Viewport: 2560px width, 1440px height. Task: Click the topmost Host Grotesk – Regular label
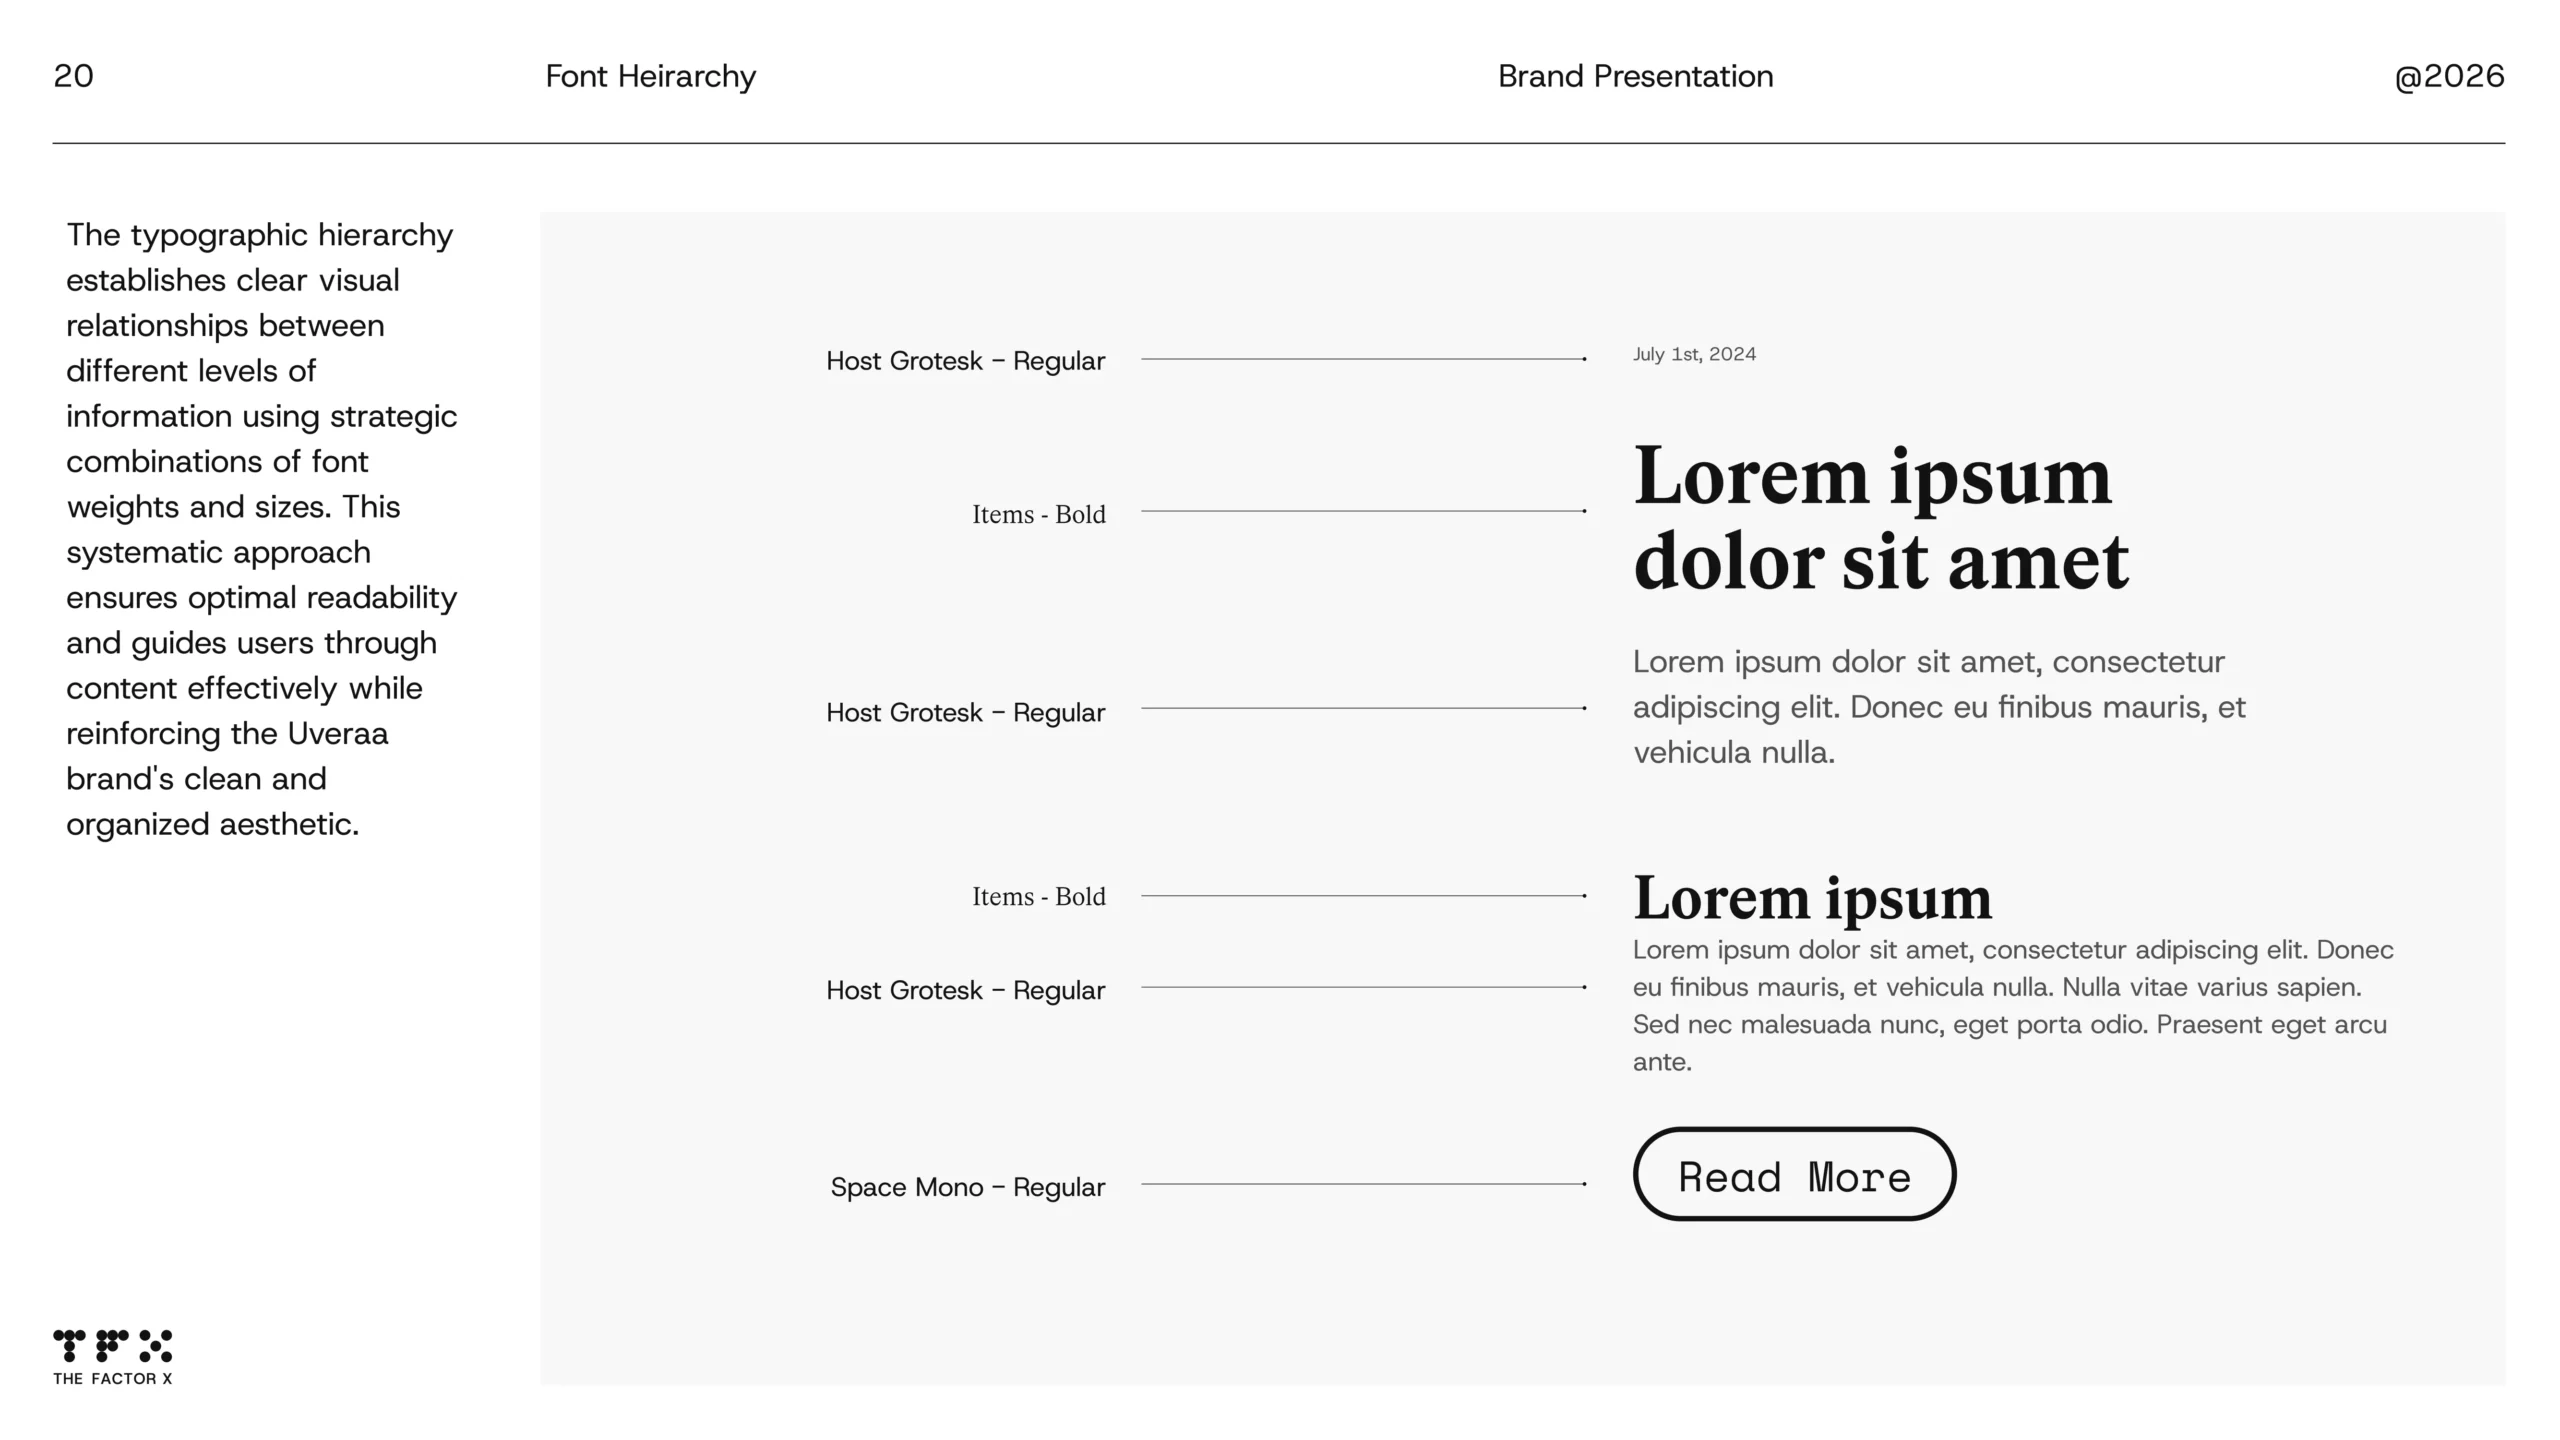pyautogui.click(x=965, y=361)
